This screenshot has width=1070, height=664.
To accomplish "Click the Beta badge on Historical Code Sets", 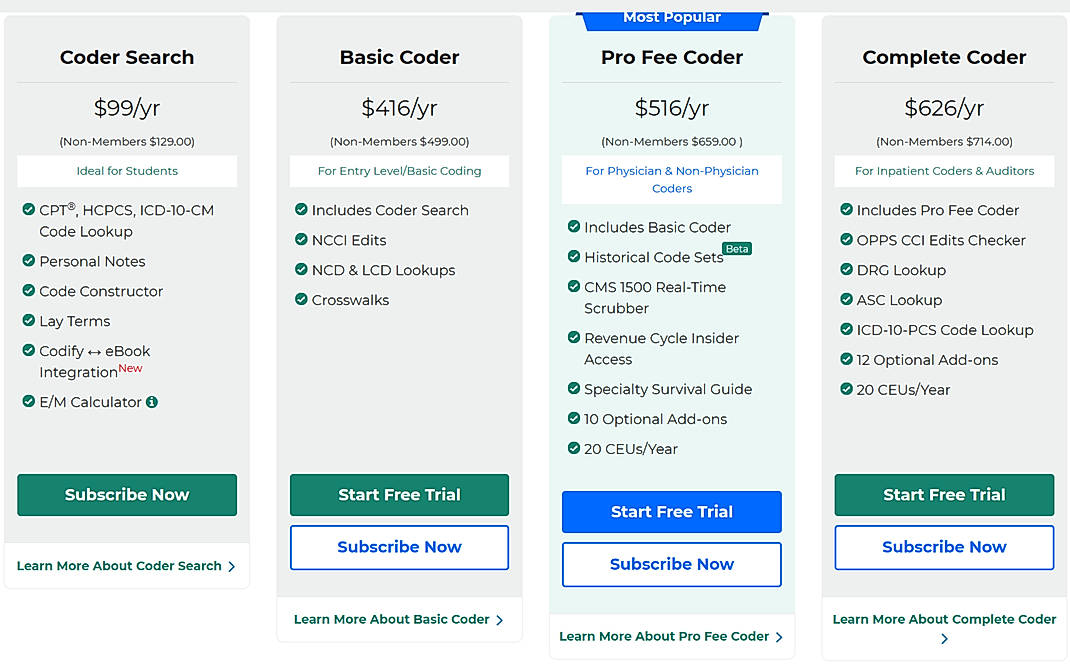I will 737,248.
